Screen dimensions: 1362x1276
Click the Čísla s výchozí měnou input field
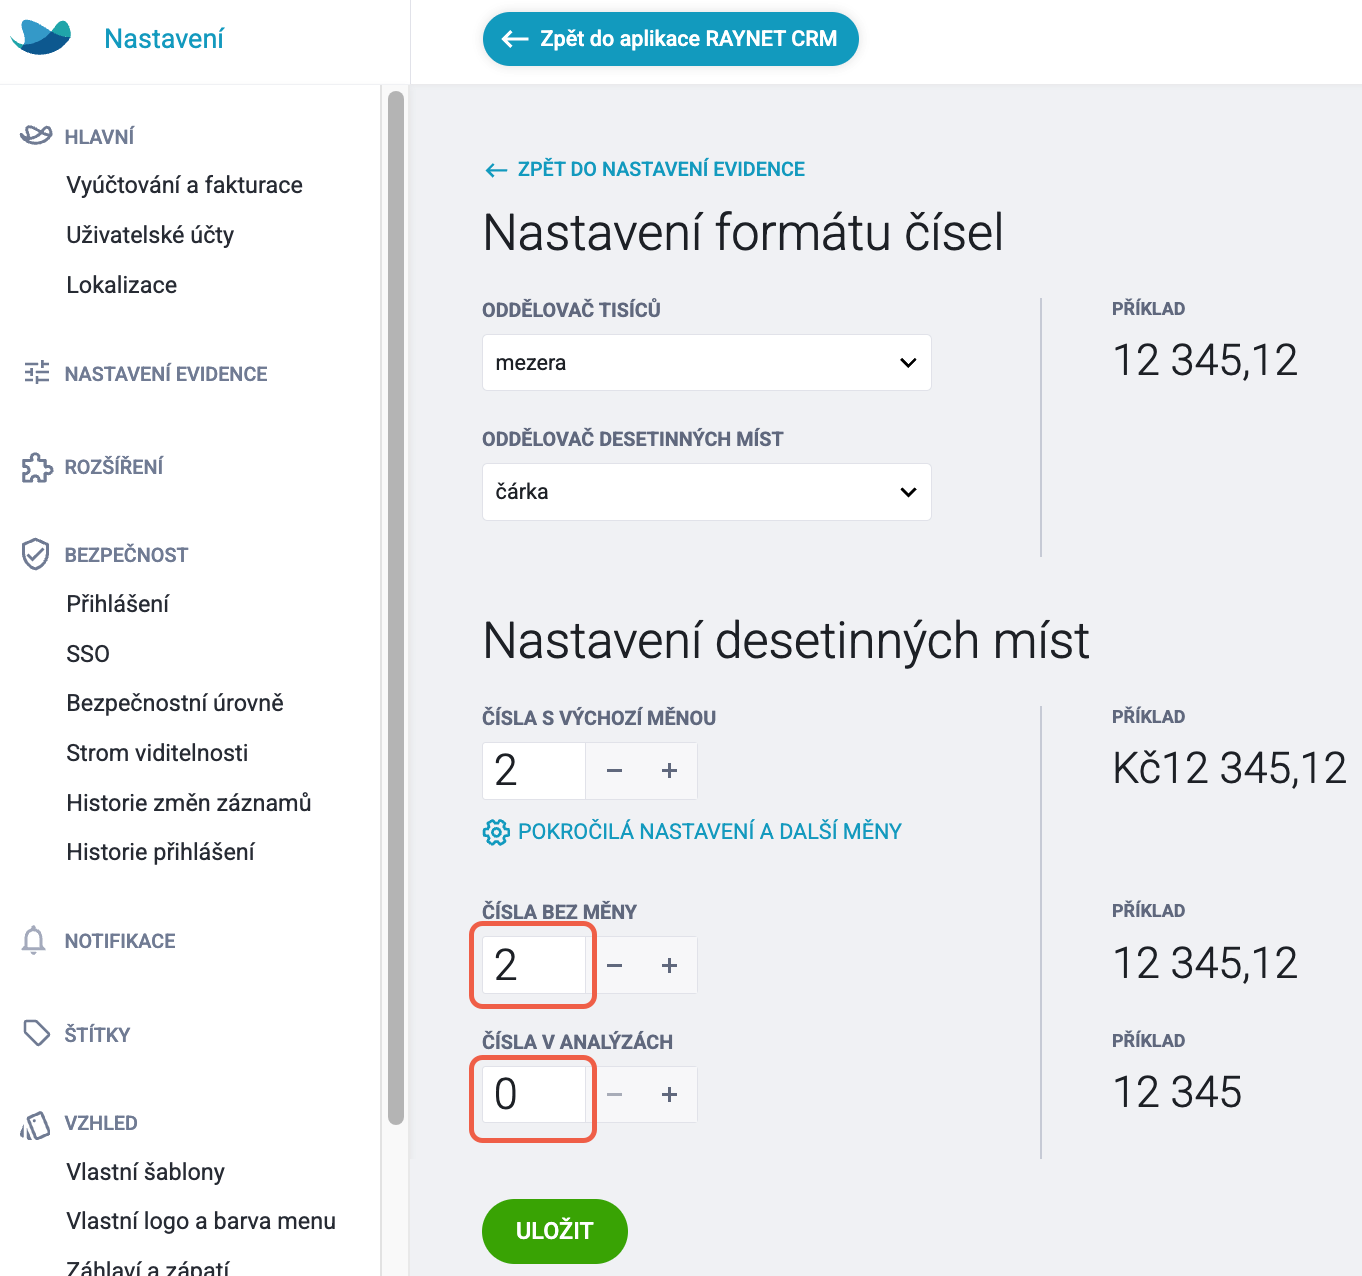(x=534, y=771)
